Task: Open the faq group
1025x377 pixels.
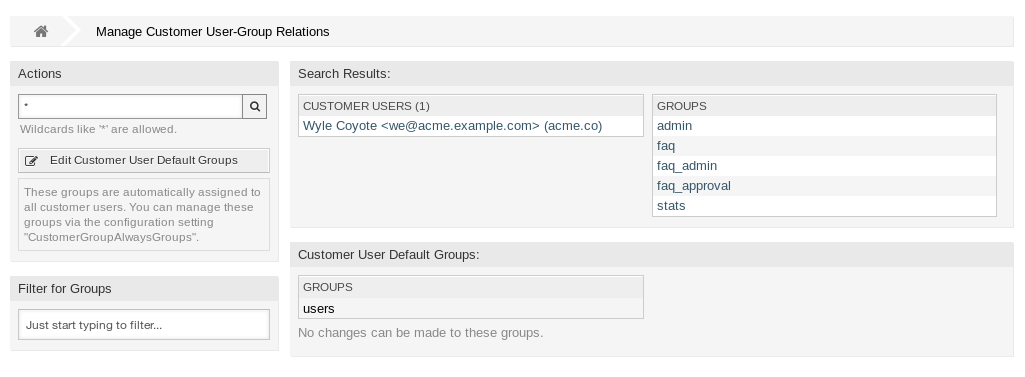Action: coord(665,146)
